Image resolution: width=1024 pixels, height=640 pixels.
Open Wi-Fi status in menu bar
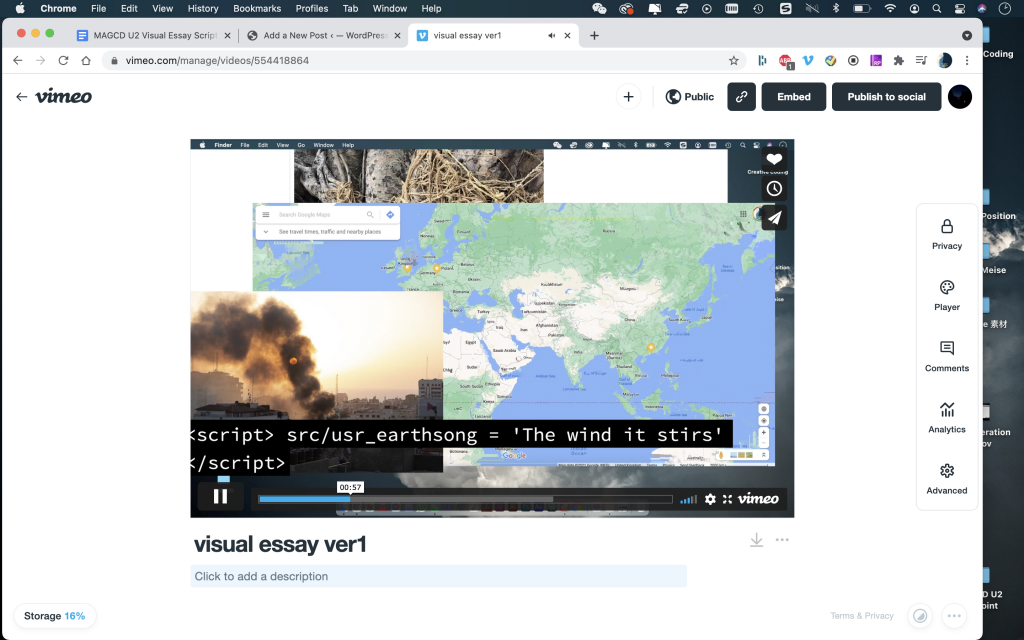[889, 8]
